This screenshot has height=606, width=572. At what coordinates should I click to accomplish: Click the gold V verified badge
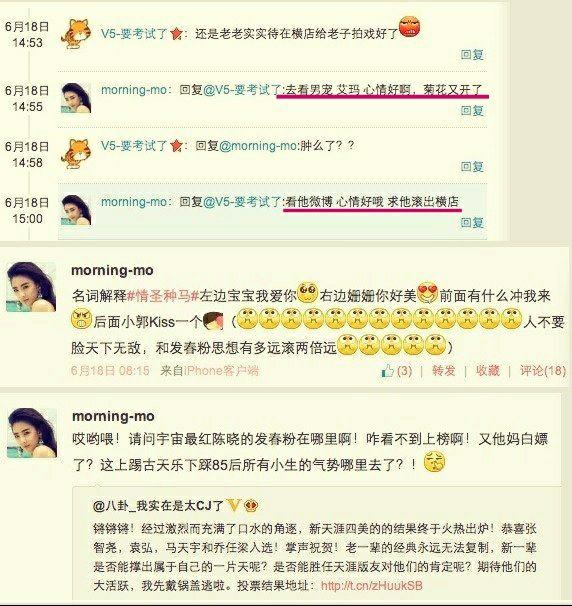tap(234, 505)
